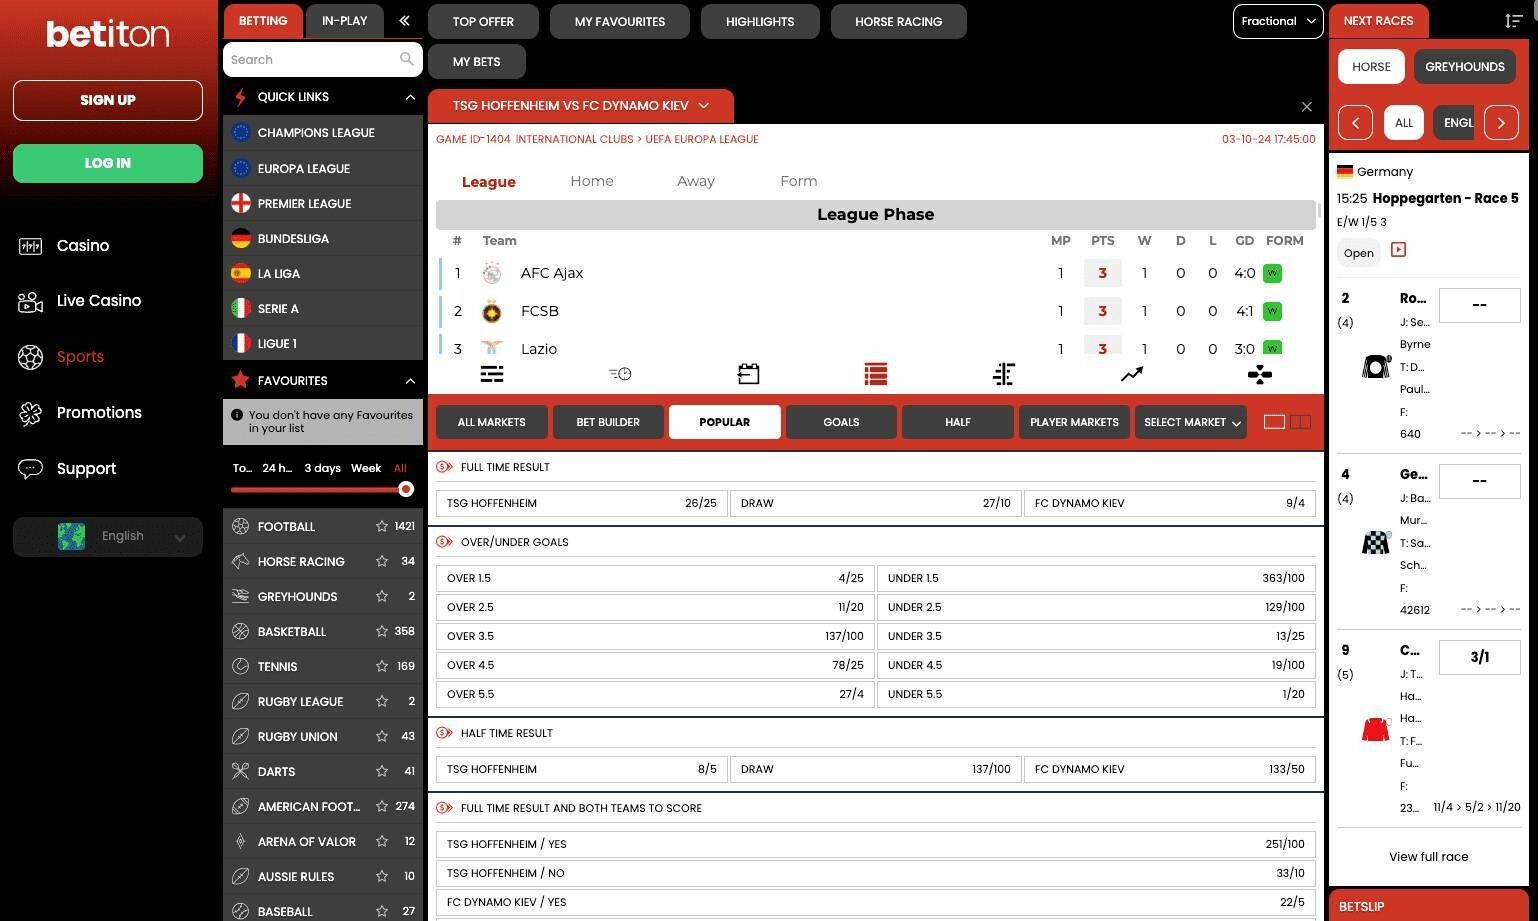
Task: Go to next race country with right arrow
Action: (1501, 123)
